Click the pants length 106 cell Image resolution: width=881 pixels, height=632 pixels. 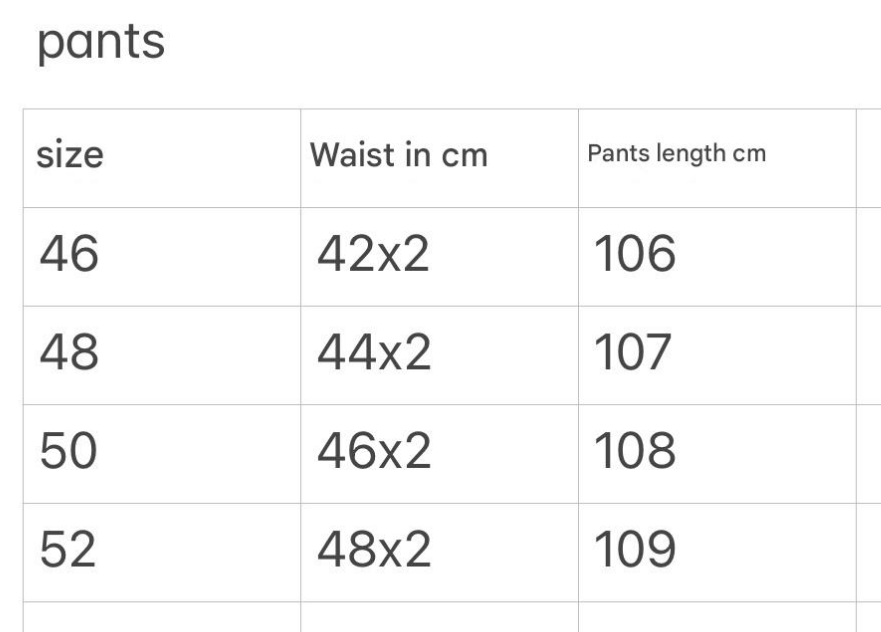(634, 256)
